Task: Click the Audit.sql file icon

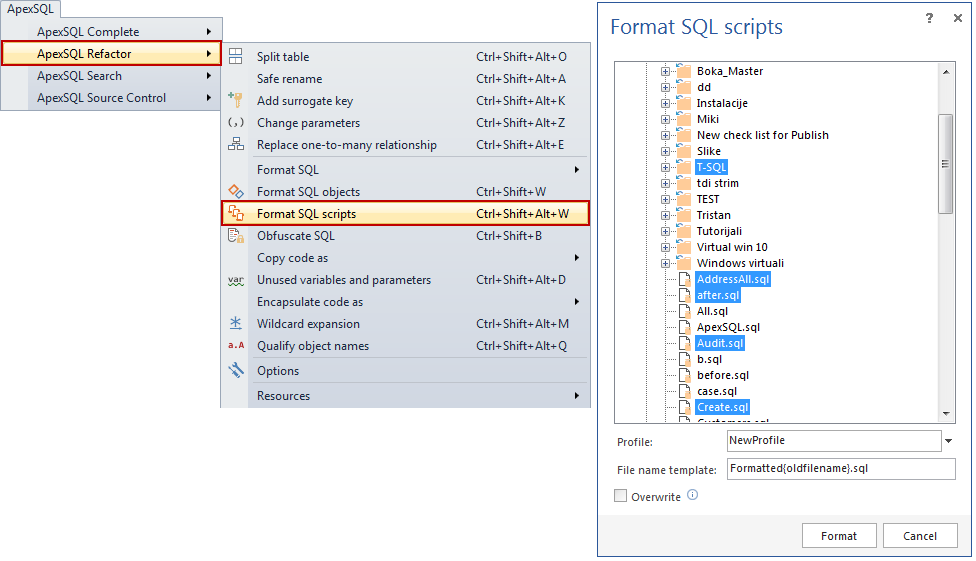Action: pyautogui.click(x=685, y=343)
